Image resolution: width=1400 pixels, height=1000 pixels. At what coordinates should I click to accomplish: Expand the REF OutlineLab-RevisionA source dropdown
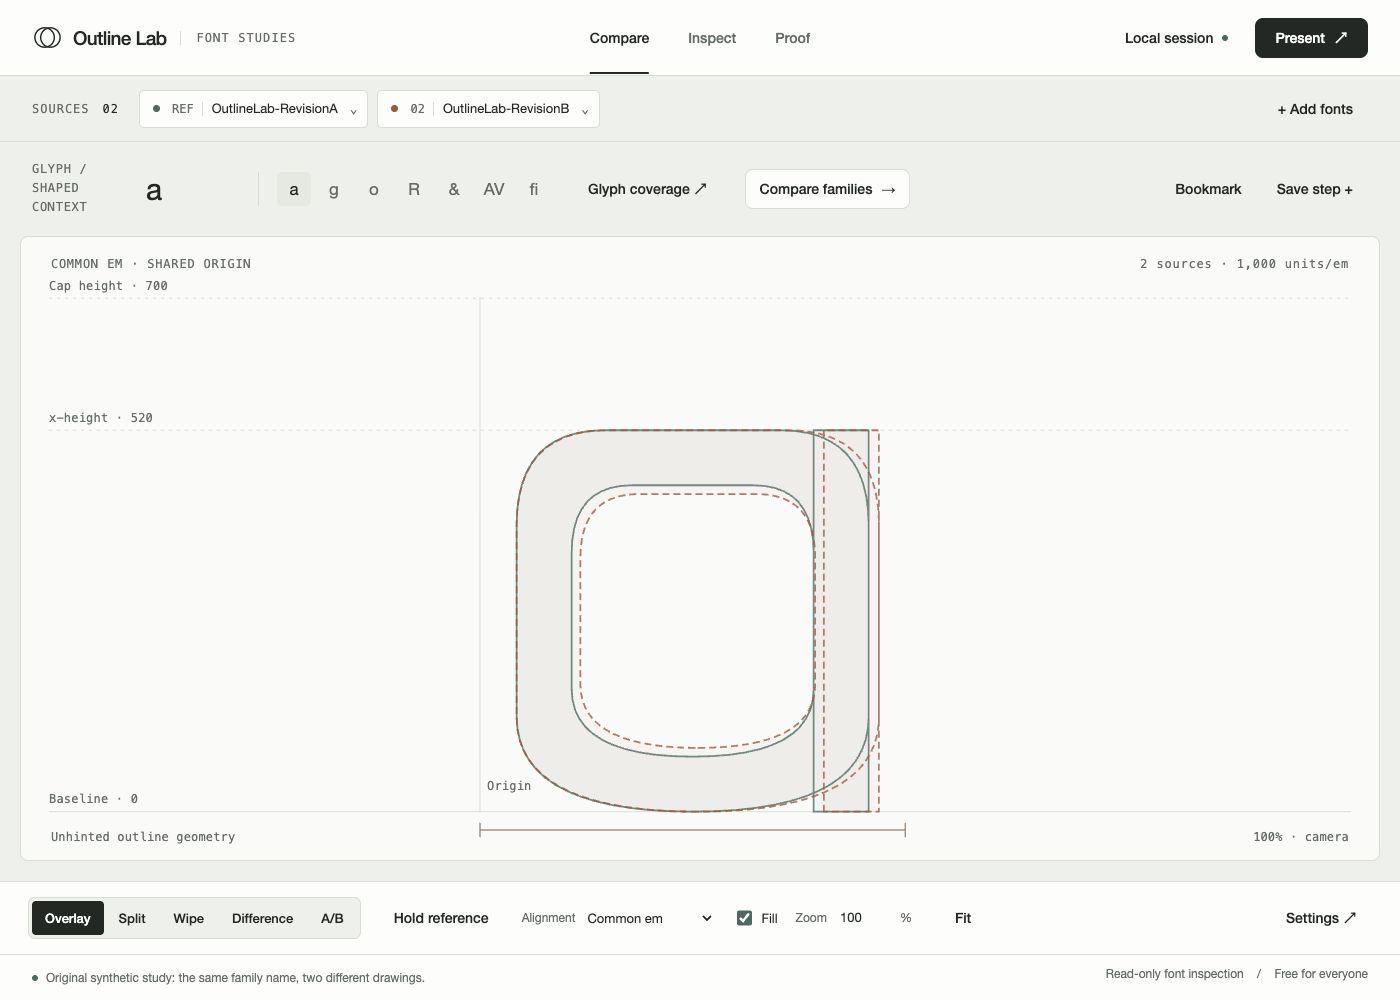pyautogui.click(x=253, y=109)
